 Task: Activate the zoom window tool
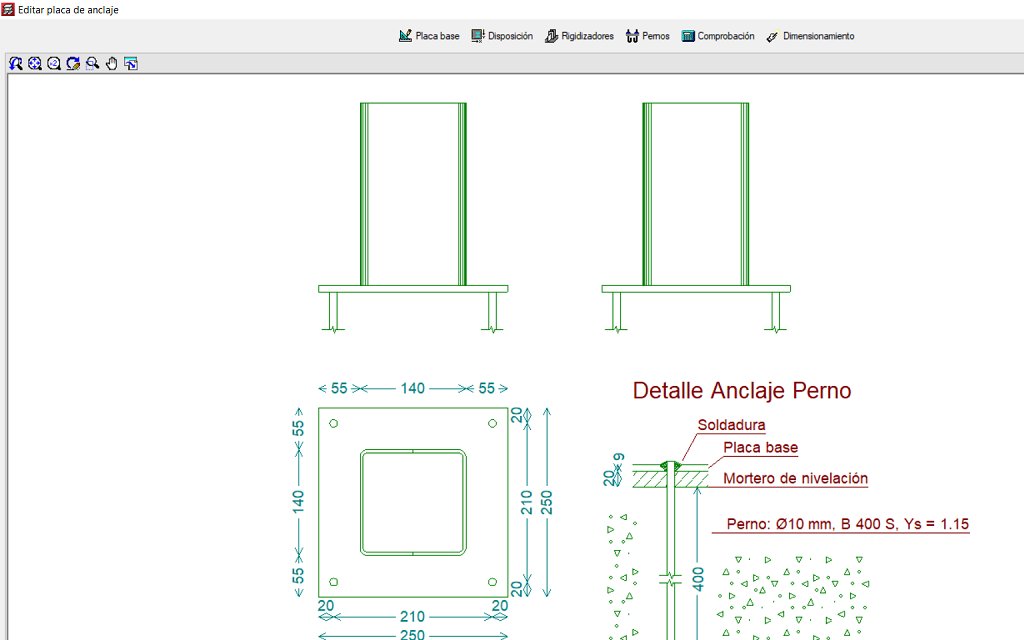(92, 63)
